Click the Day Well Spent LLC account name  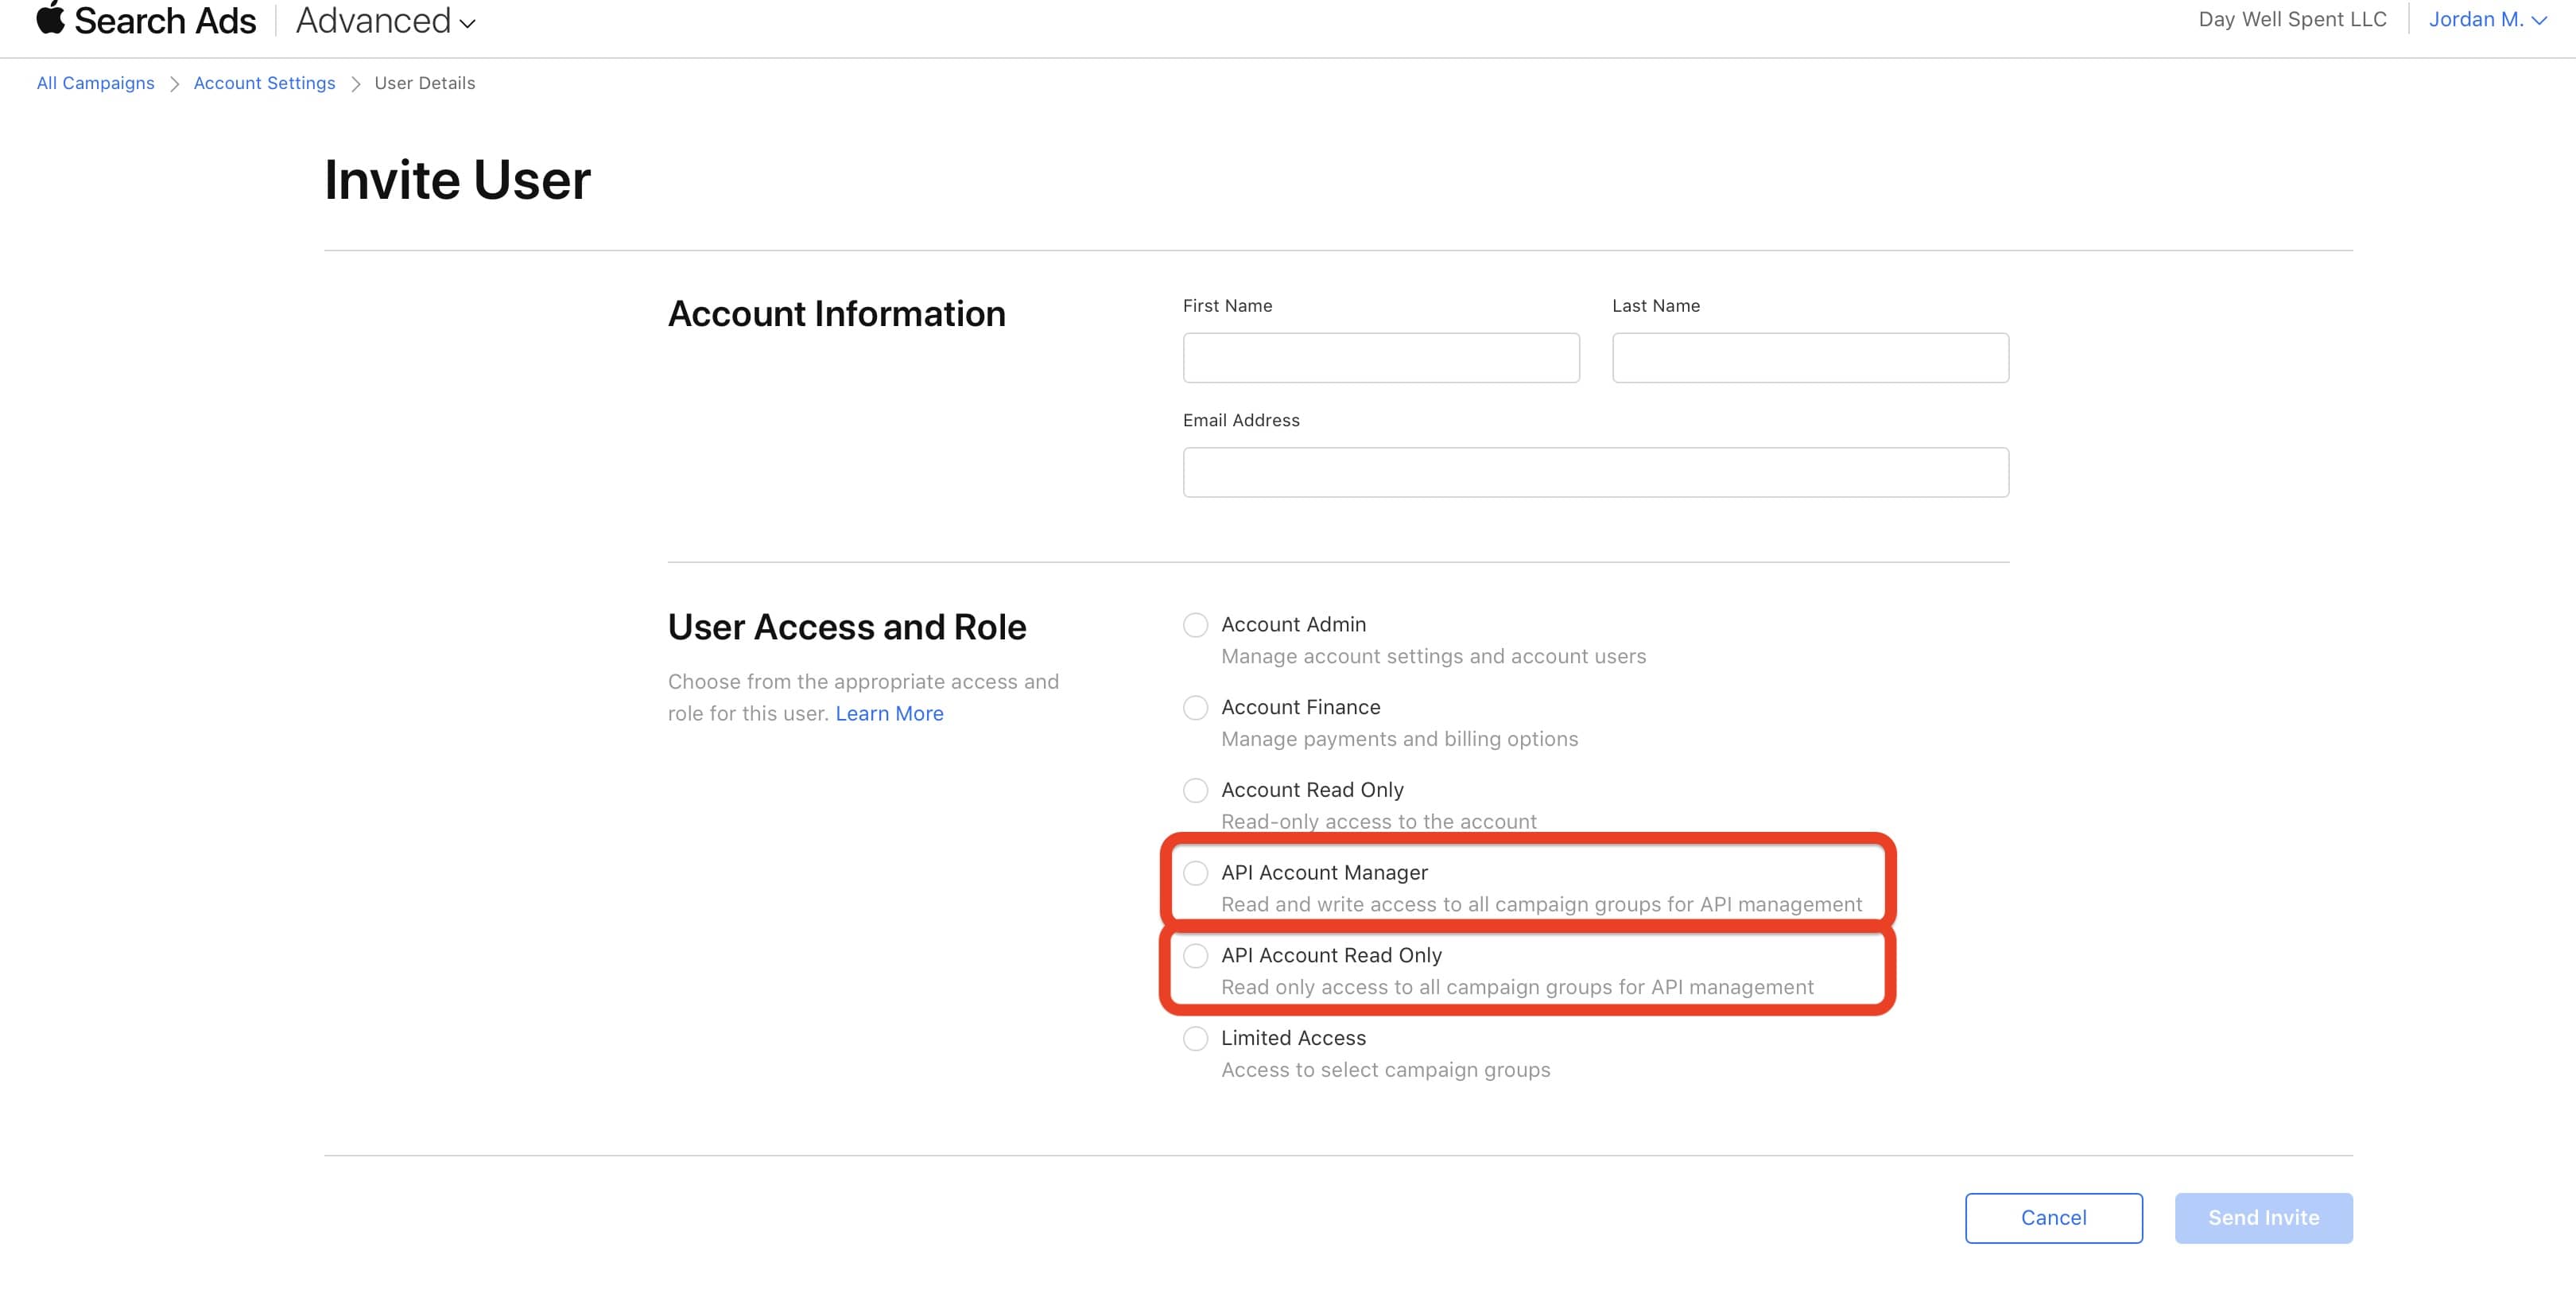(x=2292, y=19)
